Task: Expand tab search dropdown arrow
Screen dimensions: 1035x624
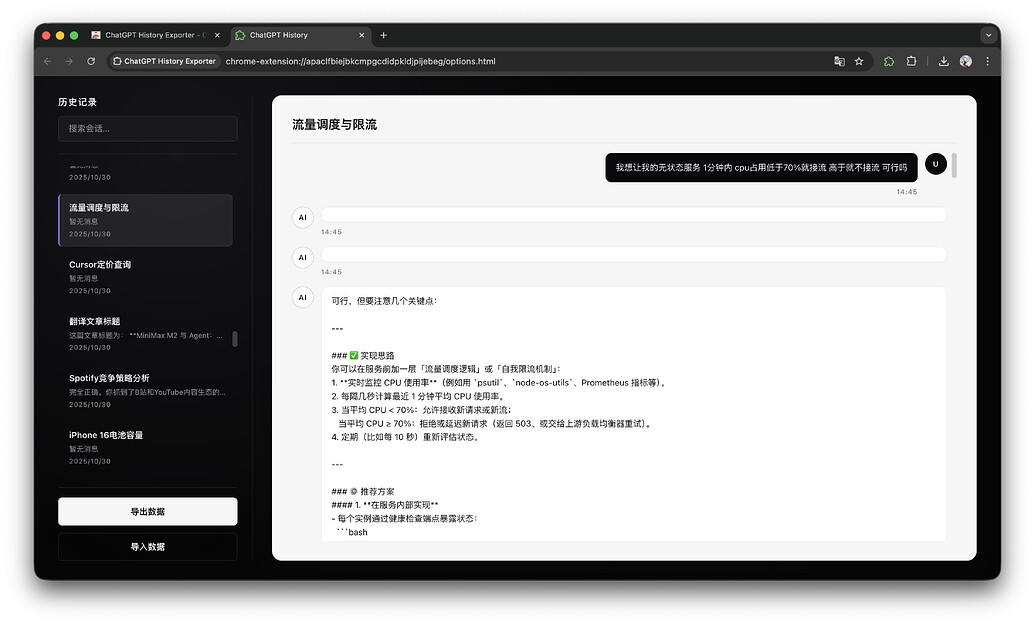Action: (988, 35)
